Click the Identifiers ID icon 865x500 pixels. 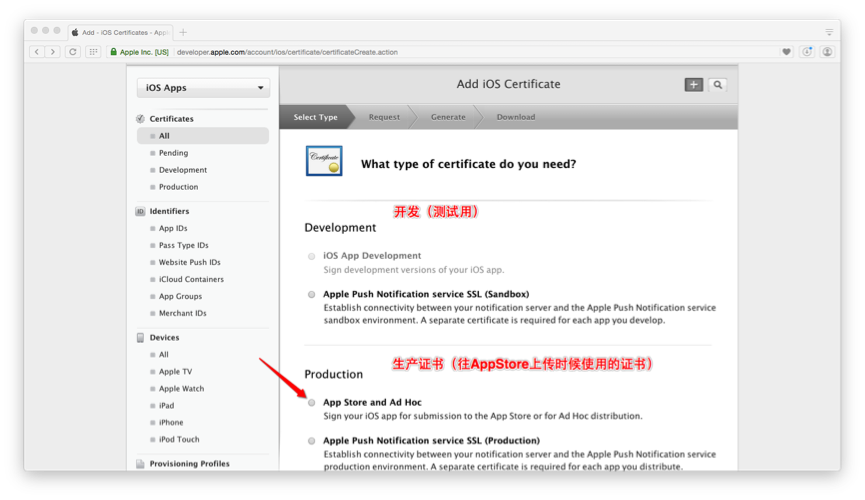coord(140,211)
